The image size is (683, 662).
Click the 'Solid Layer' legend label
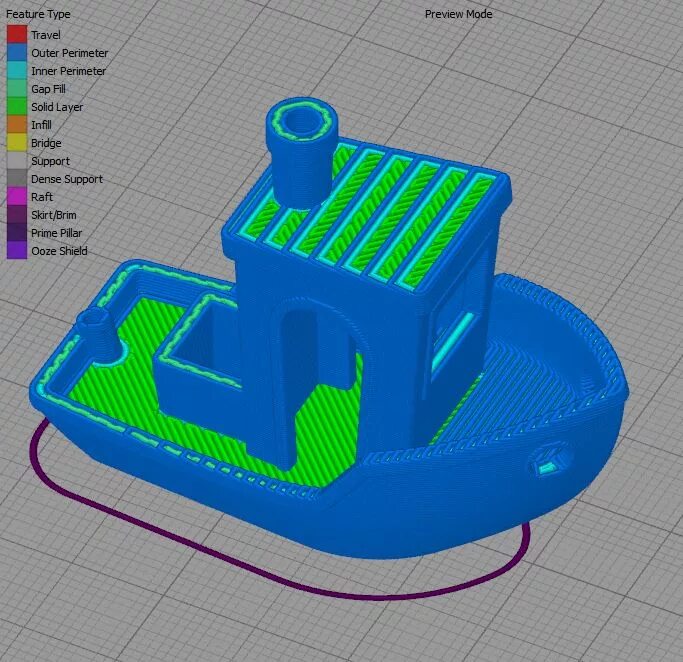click(x=57, y=107)
